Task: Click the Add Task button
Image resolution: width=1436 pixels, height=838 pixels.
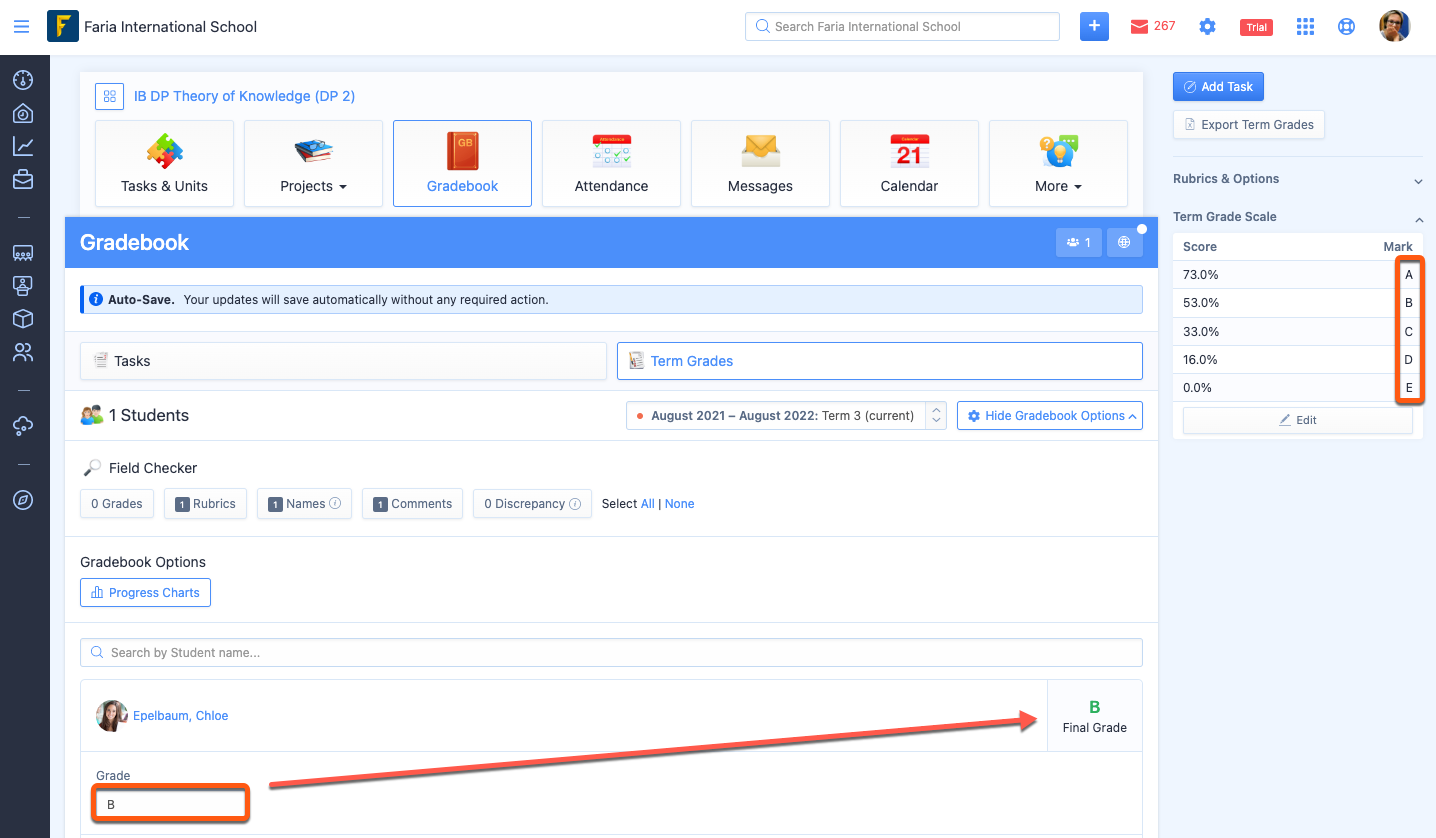Action: click(1219, 87)
